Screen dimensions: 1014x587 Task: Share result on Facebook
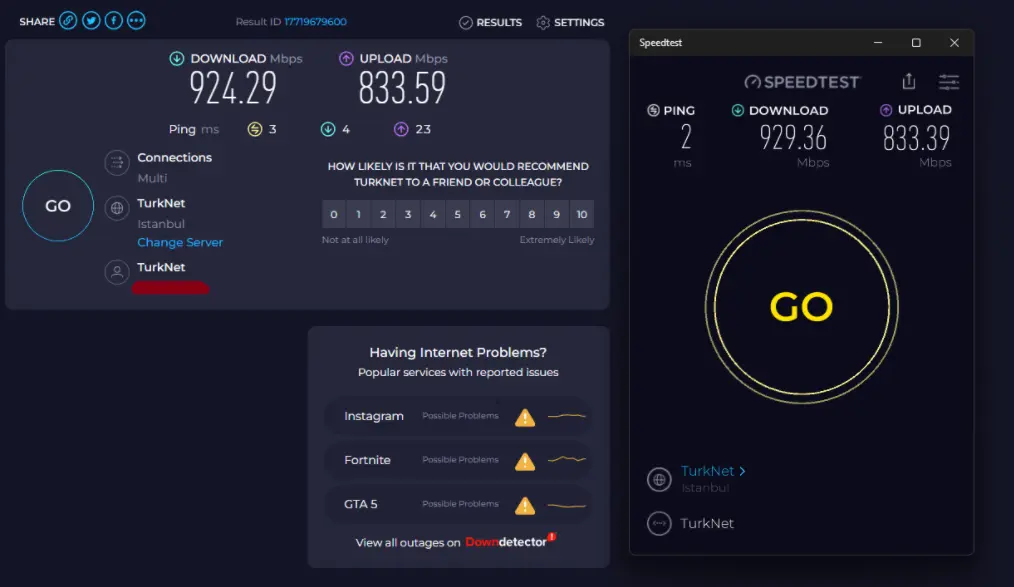tap(114, 21)
